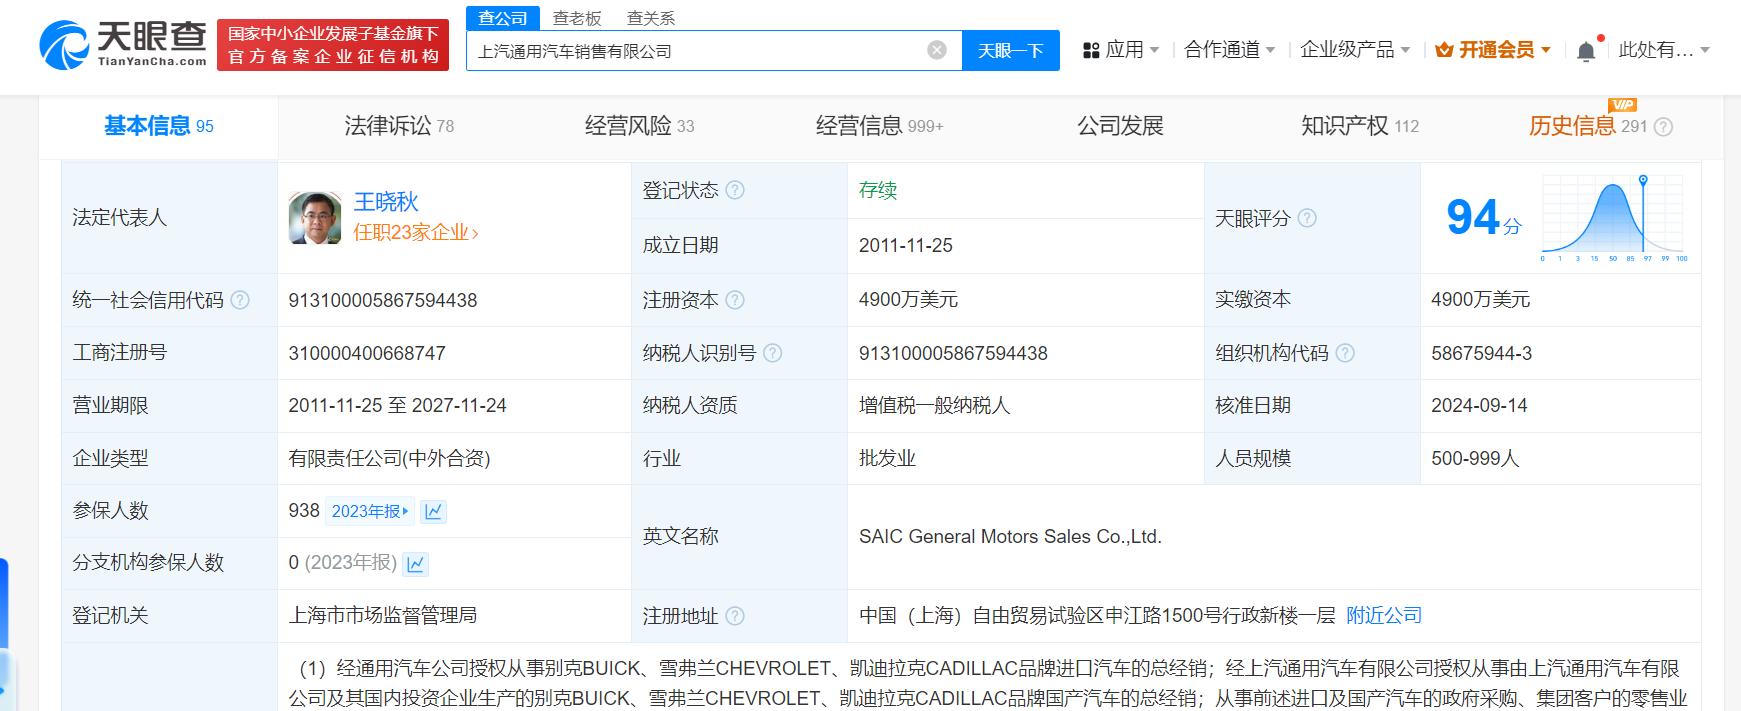1741x711 pixels.
Task: Open the 法律诉讼 tab
Action: coord(399,126)
